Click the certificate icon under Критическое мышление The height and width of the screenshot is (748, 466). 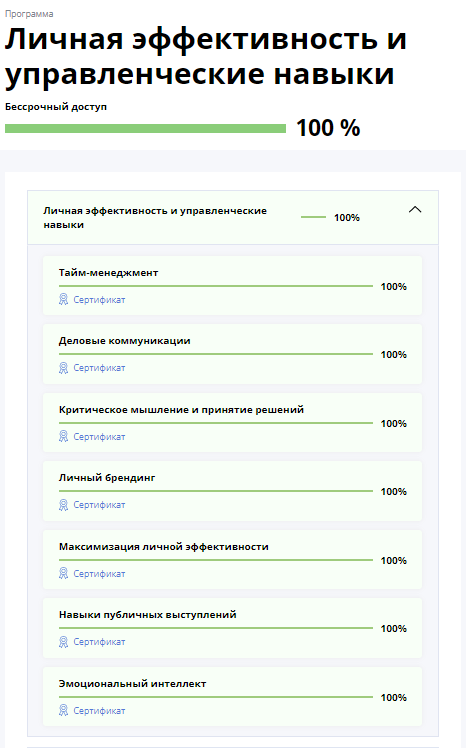coord(63,436)
